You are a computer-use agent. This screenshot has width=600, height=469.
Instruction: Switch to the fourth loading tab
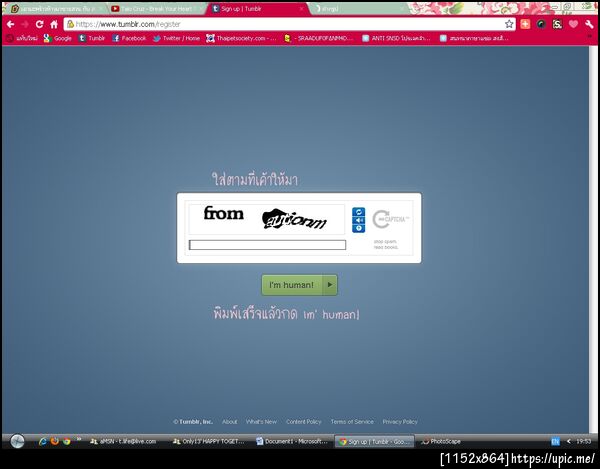click(356, 9)
